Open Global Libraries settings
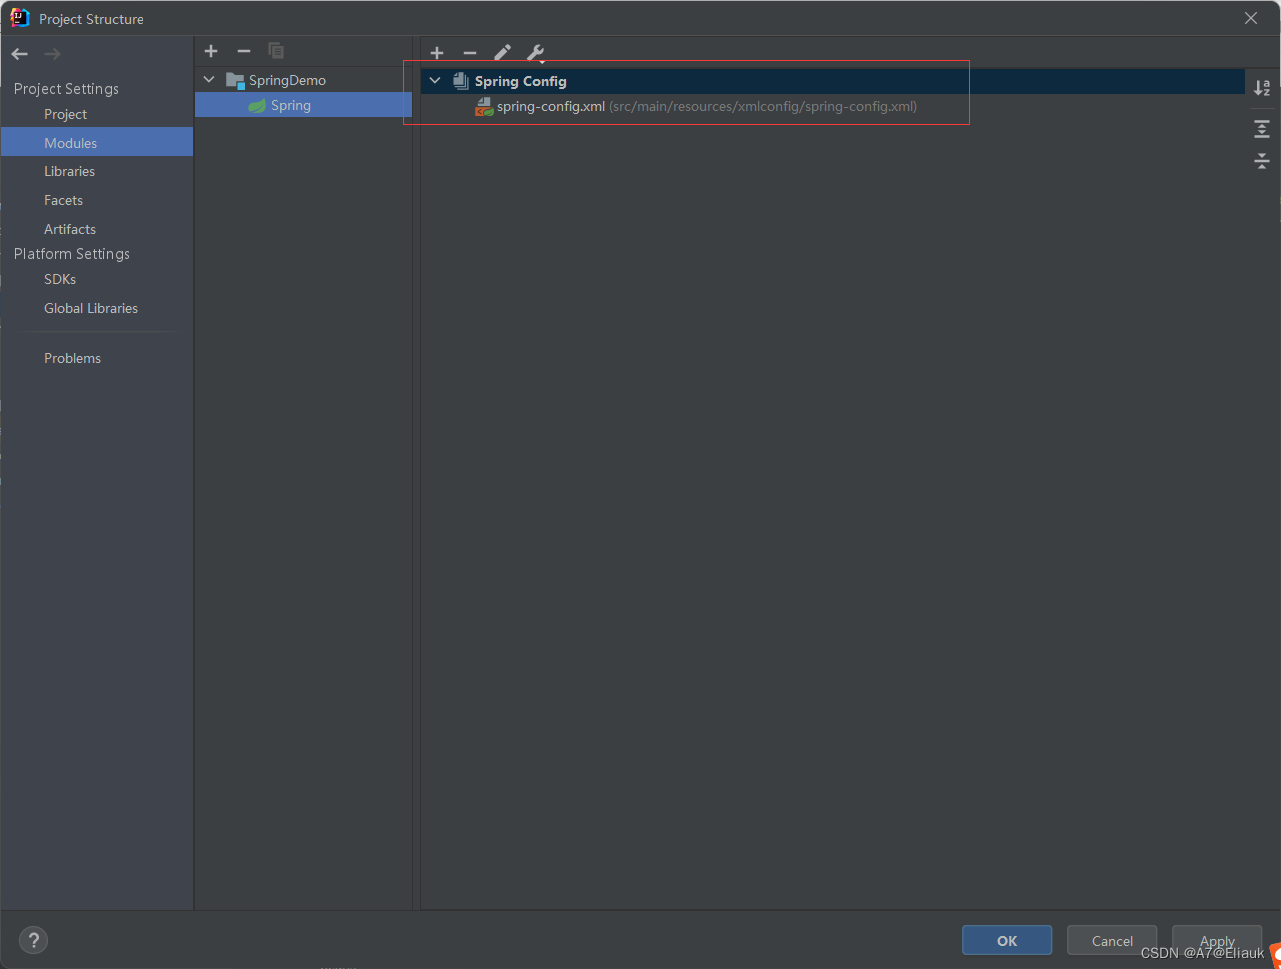 [97, 308]
